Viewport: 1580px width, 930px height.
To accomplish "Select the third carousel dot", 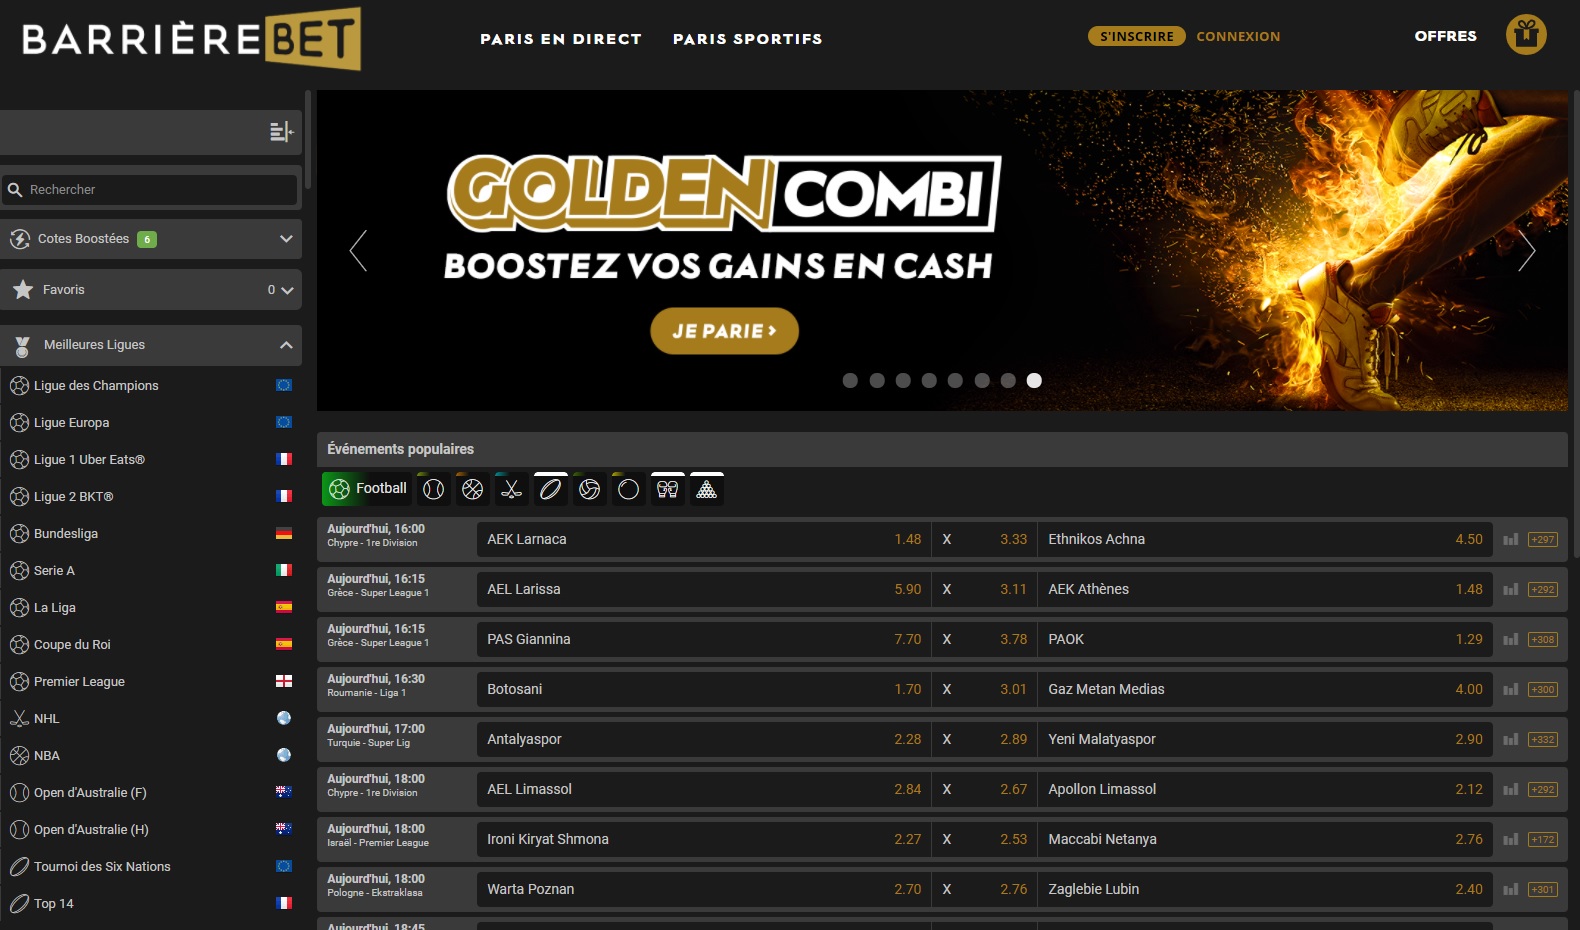I will (903, 380).
